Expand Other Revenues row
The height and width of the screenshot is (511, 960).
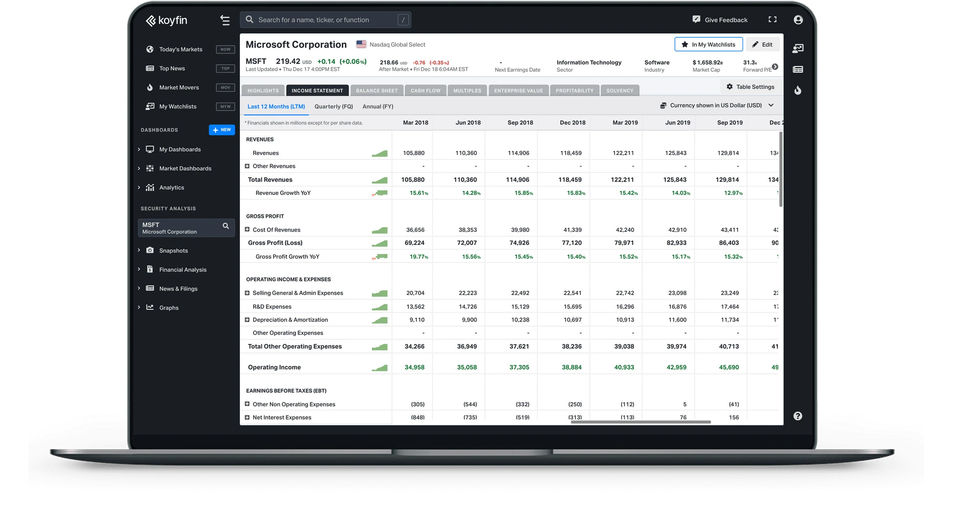(247, 166)
